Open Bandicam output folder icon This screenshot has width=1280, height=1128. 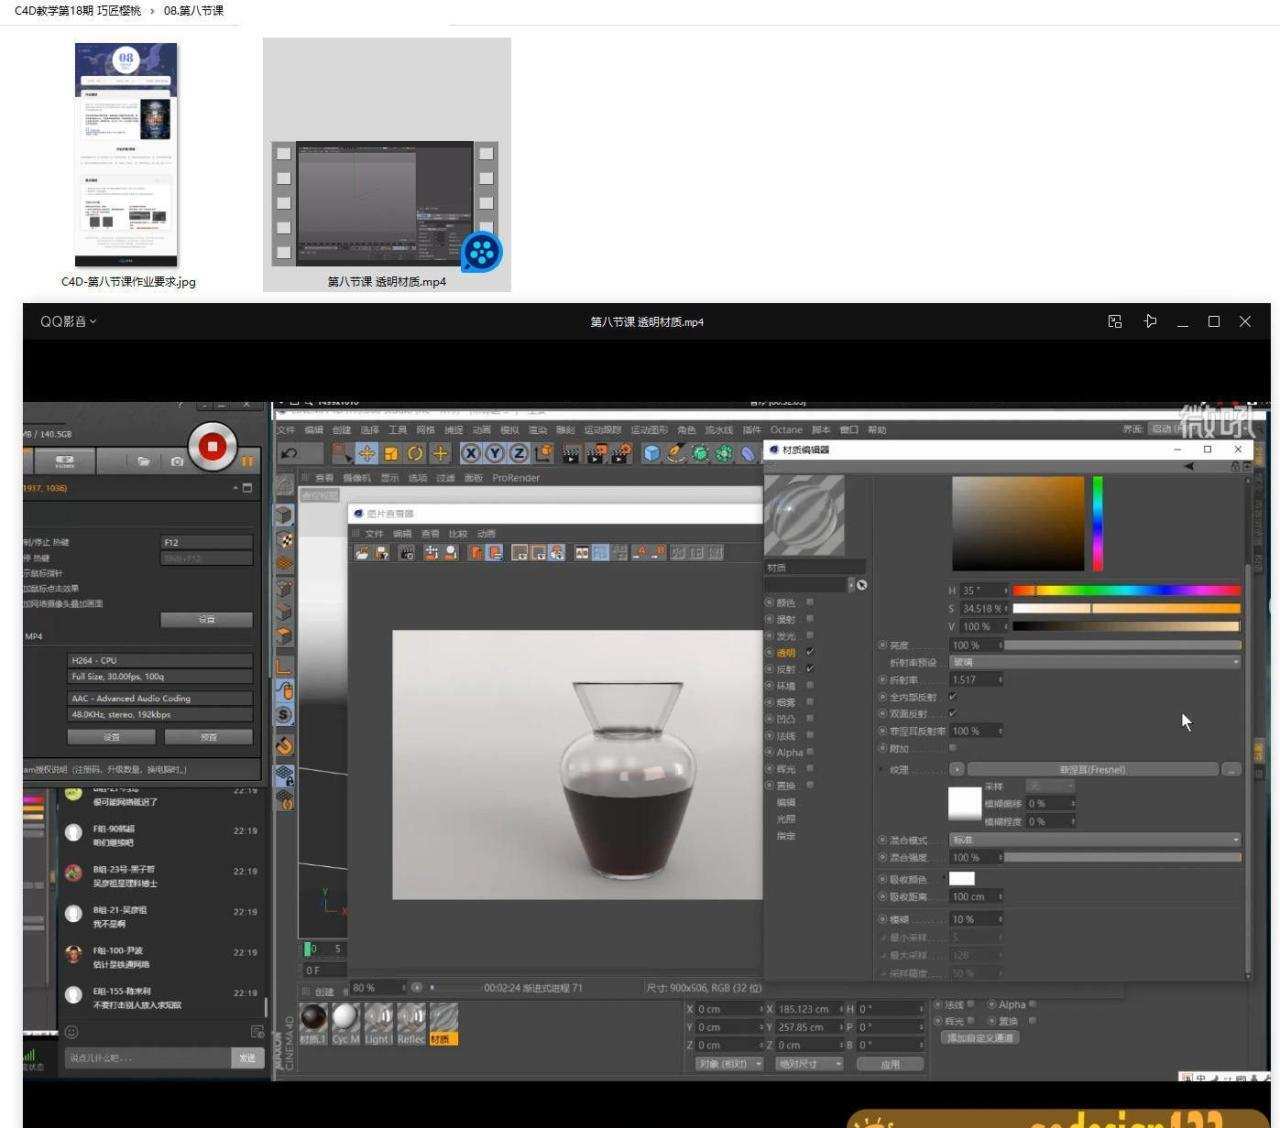(144, 461)
